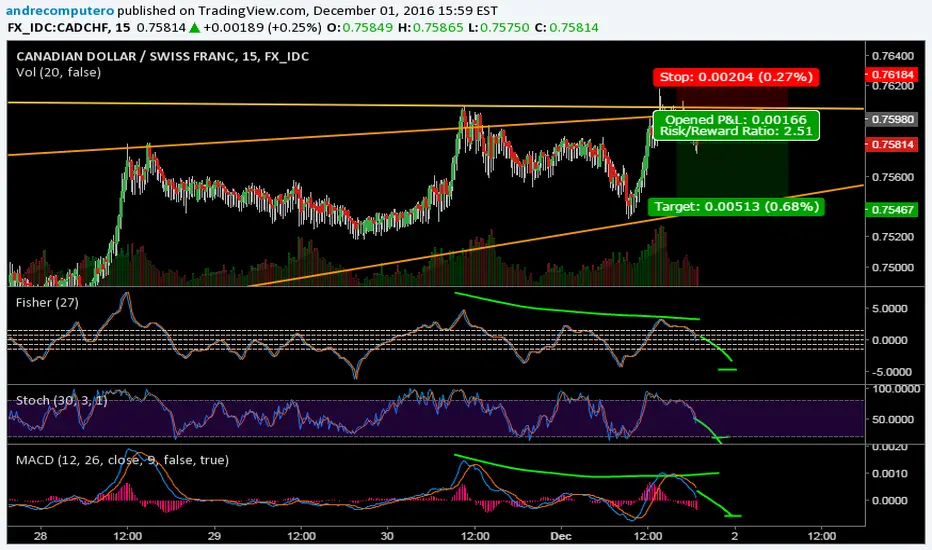Image resolution: width=932 pixels, height=550 pixels.
Task: Click the C:0.75814 close price value
Action: [566, 27]
